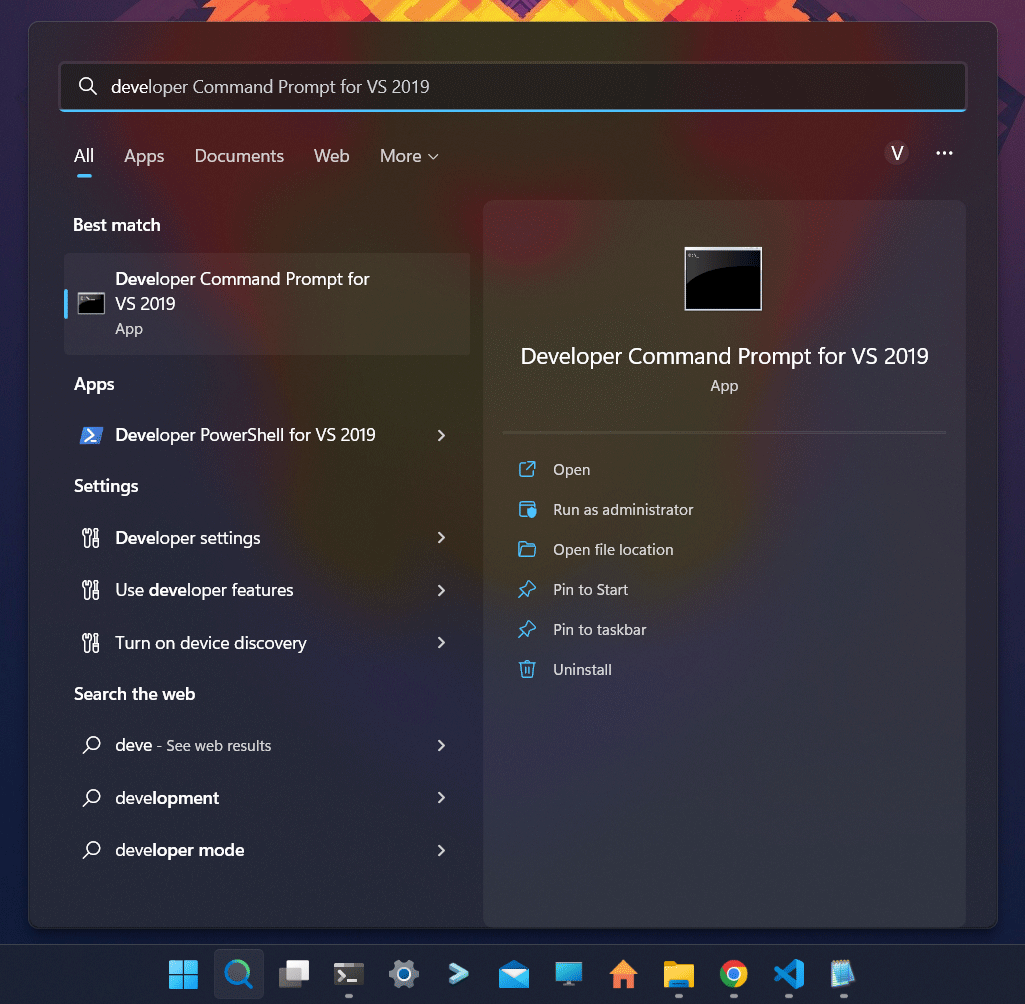Expand the Developer PowerShell for VS 2019 chevron
This screenshot has width=1025, height=1004.
pyautogui.click(x=441, y=435)
